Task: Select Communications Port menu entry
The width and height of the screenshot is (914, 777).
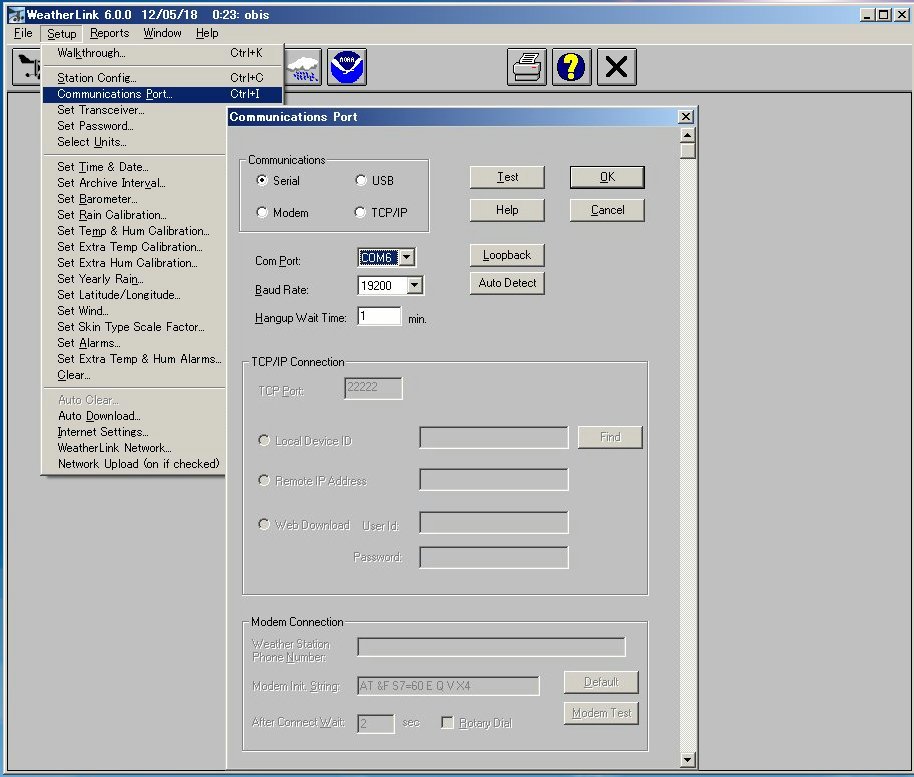Action: (x=163, y=94)
